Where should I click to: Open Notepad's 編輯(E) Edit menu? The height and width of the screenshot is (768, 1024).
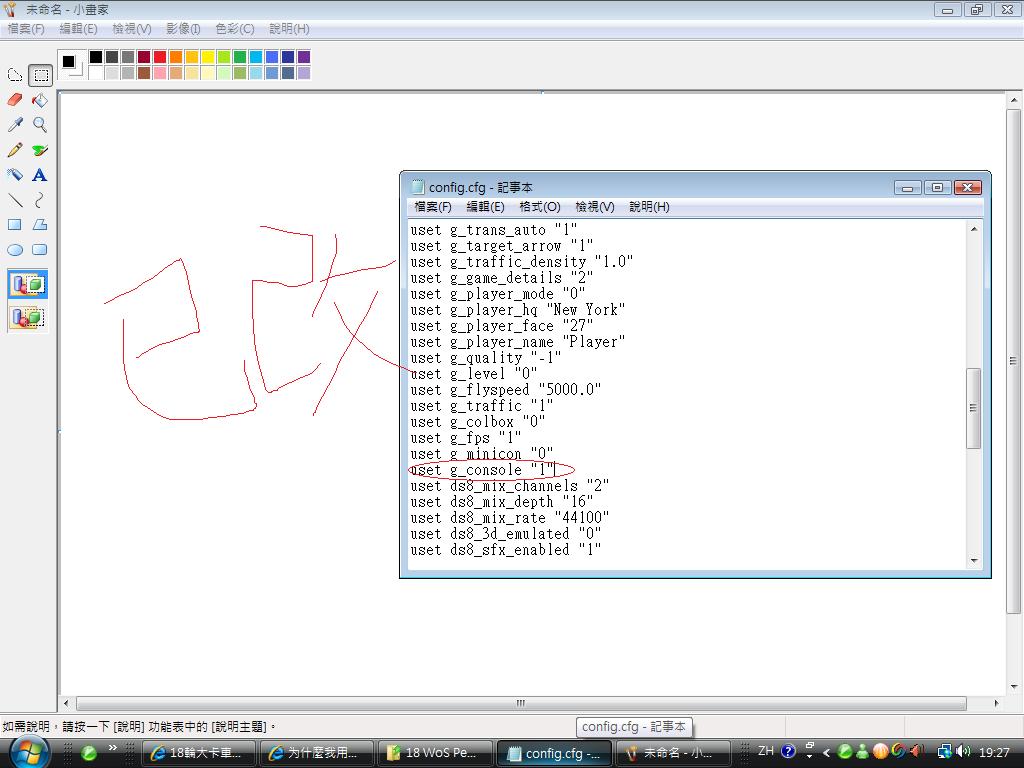(485, 207)
